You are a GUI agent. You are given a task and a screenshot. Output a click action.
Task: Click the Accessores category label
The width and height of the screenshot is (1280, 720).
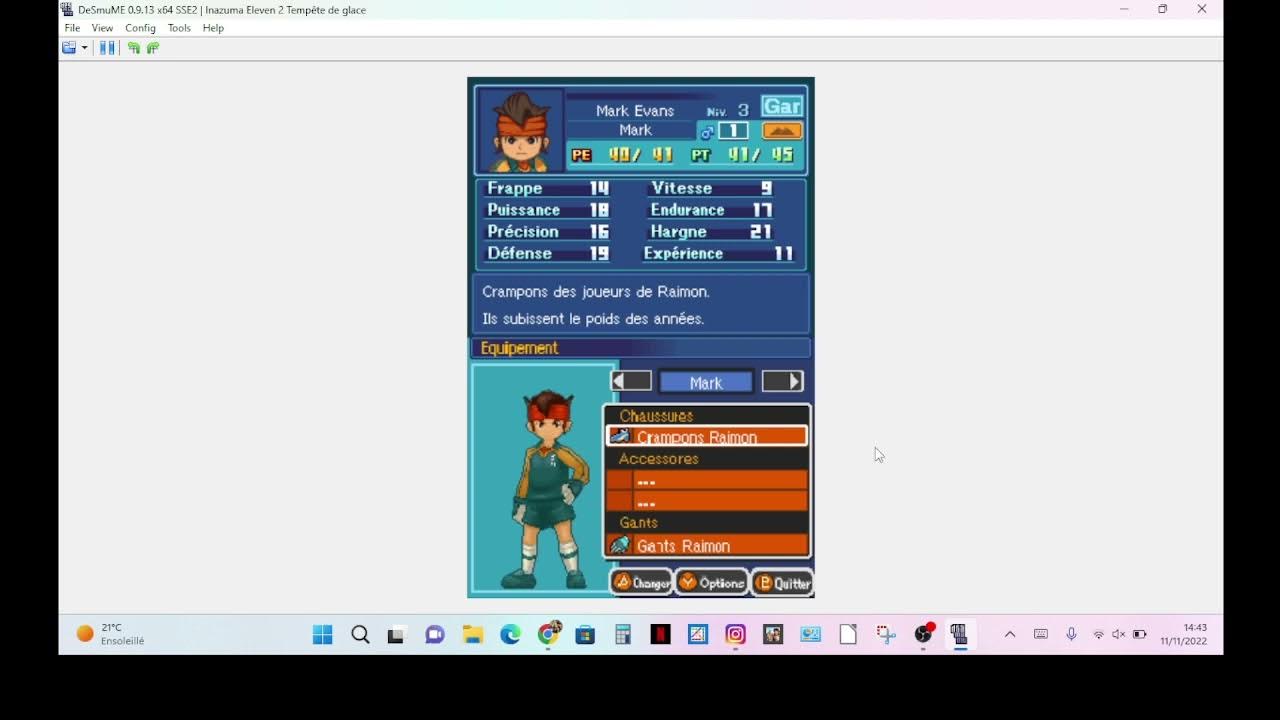pyautogui.click(x=658, y=458)
